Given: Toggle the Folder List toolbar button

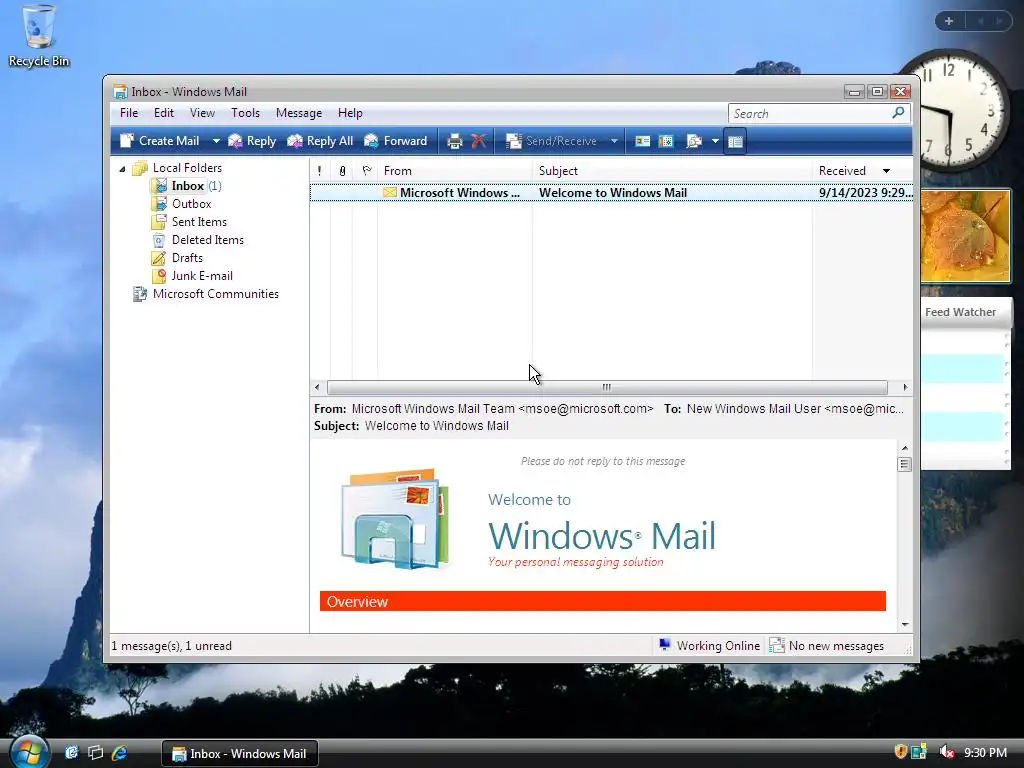Looking at the screenshot, I should pos(735,141).
